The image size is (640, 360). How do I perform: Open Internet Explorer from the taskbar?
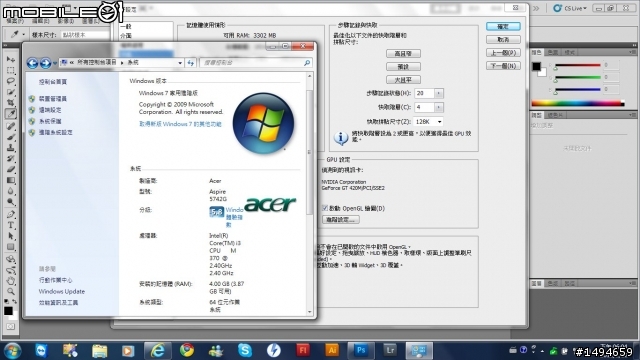[158, 350]
